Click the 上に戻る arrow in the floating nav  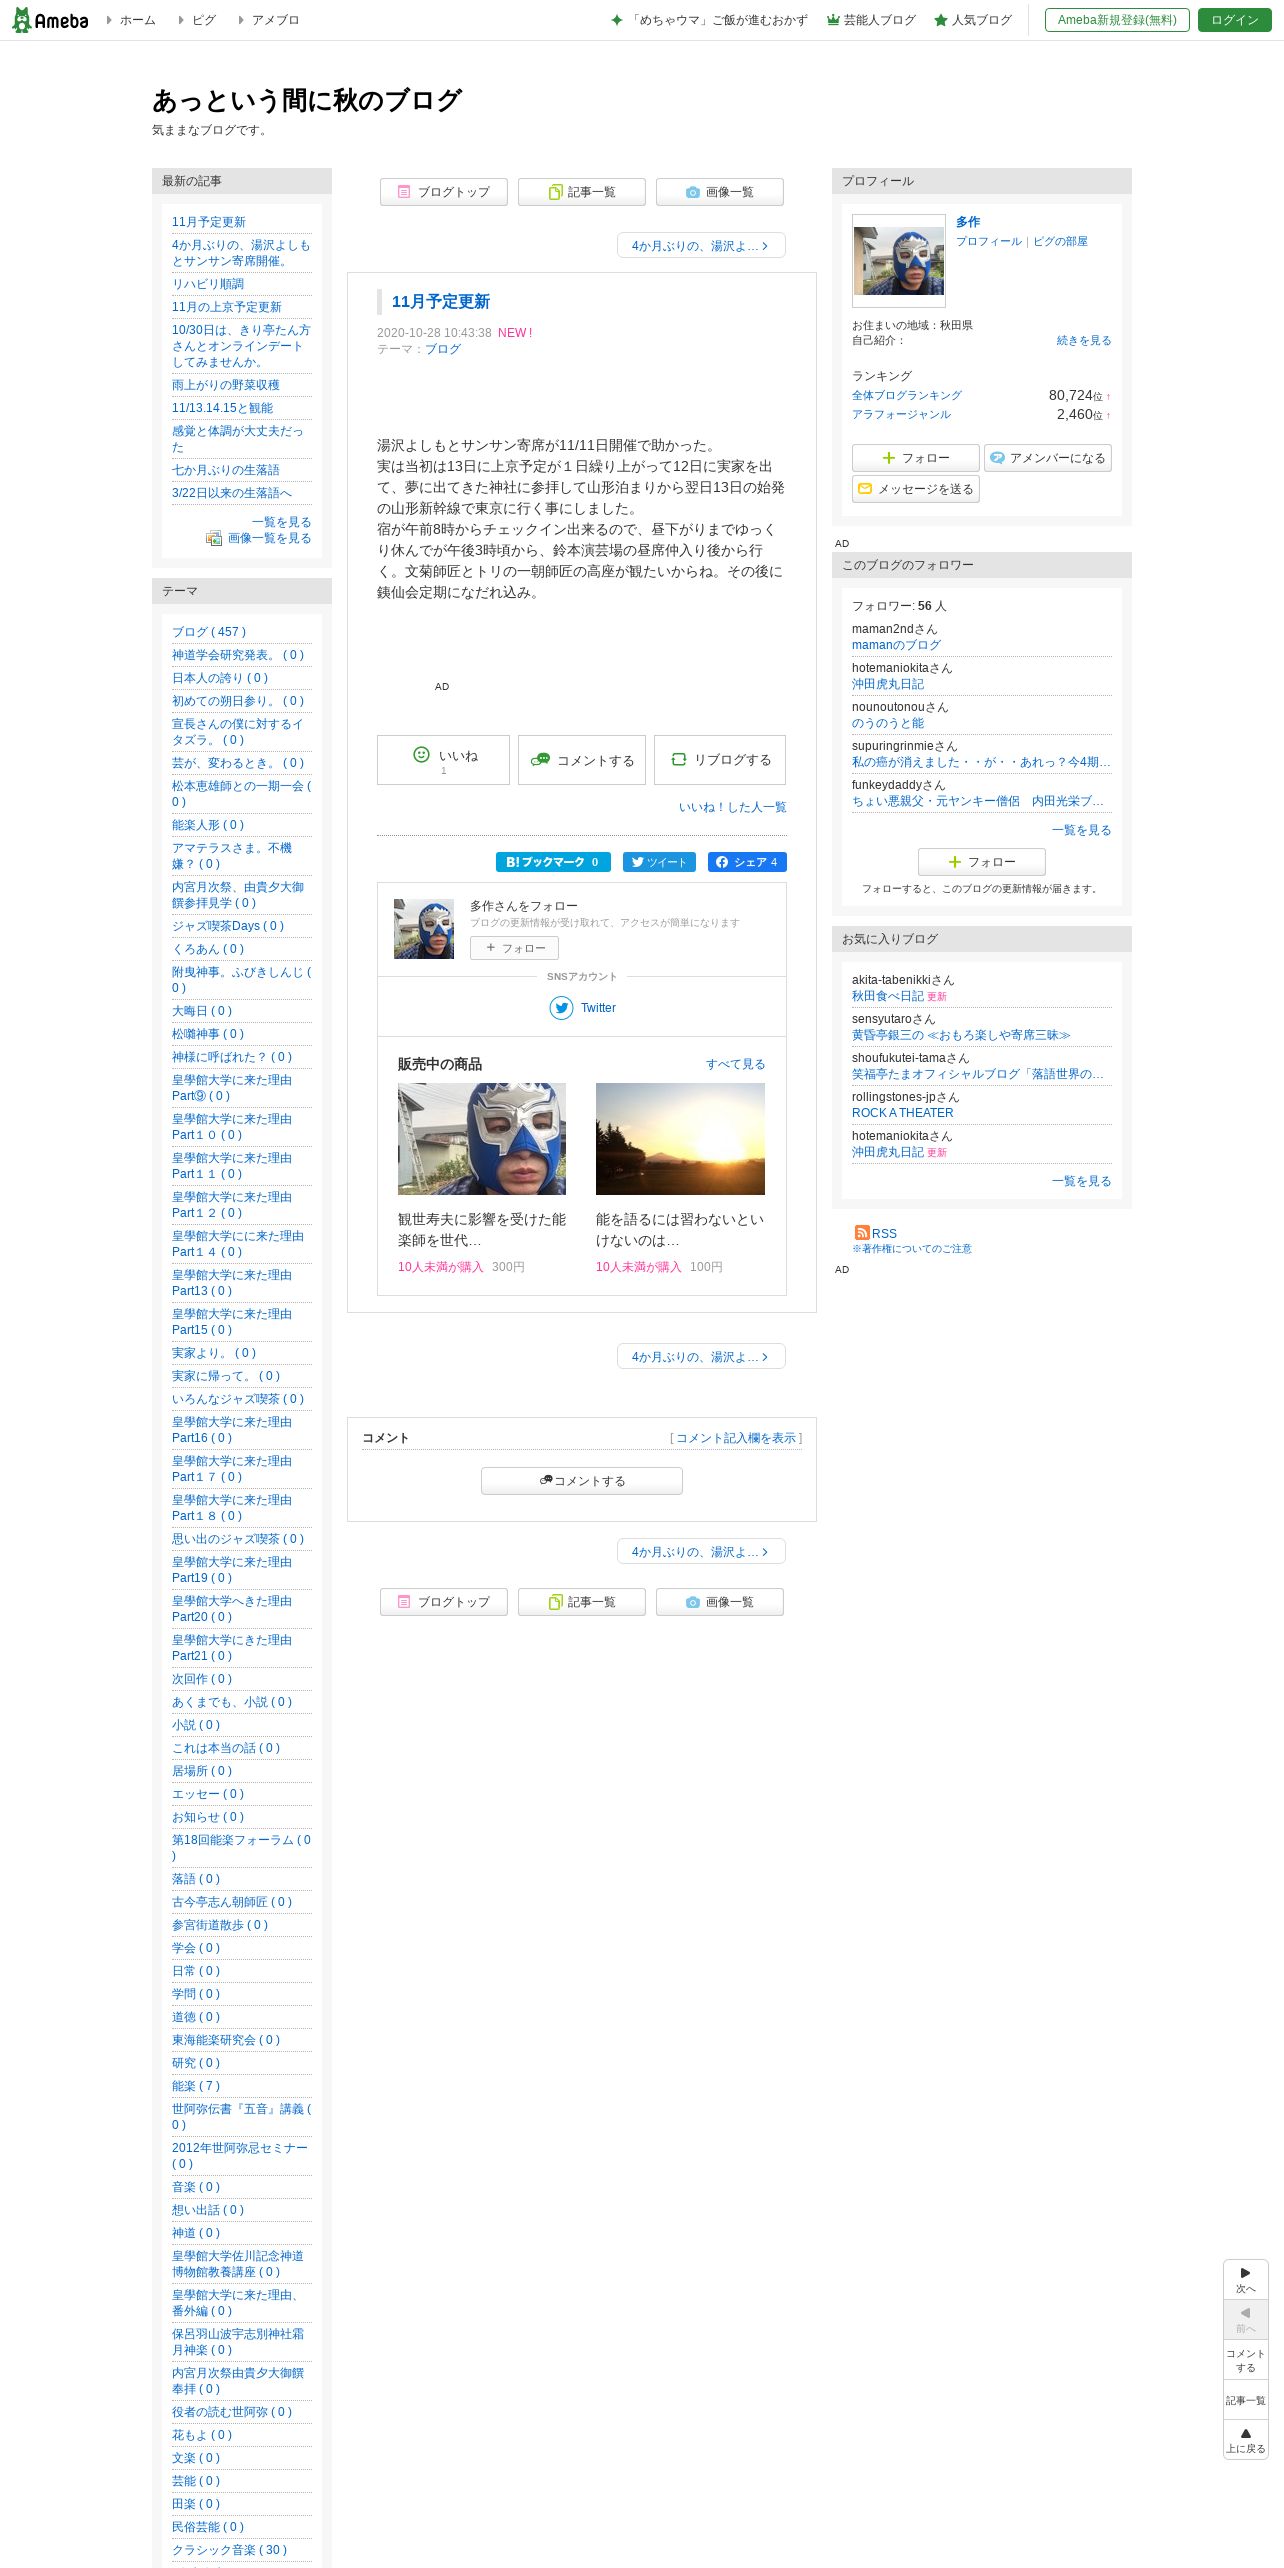1246,2439
